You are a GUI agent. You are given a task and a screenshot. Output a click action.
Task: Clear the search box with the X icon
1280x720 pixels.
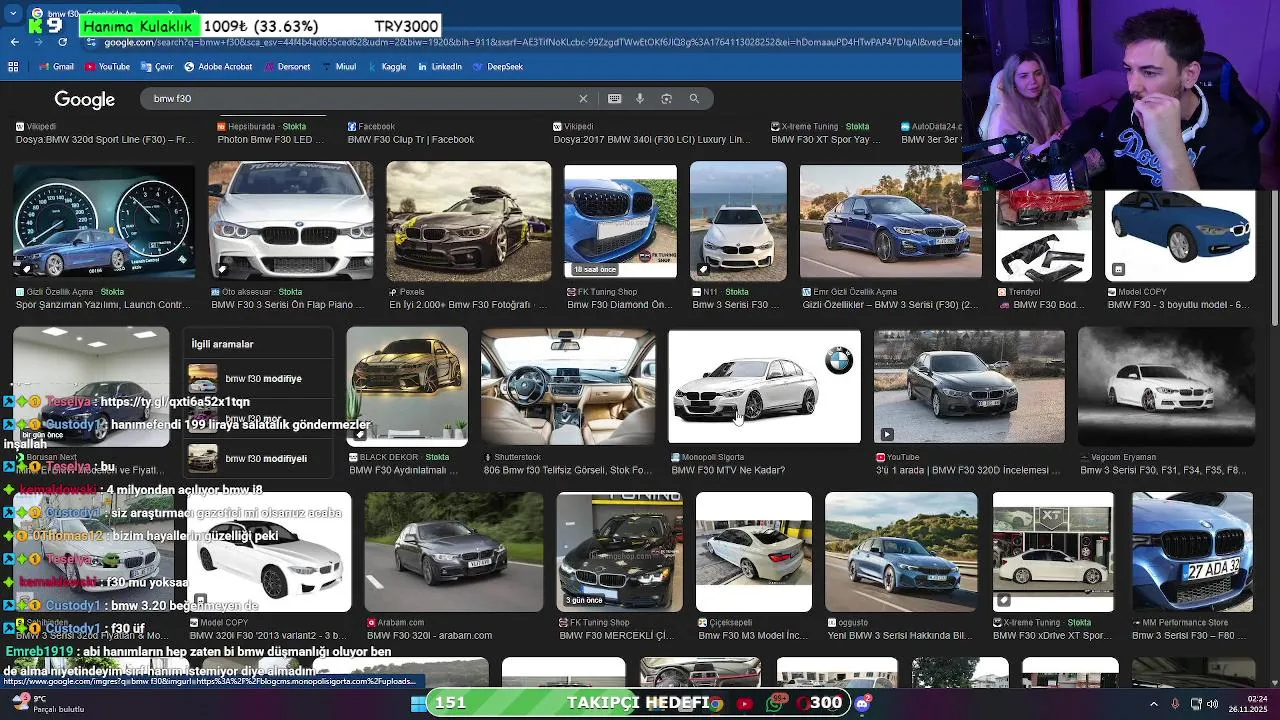(583, 98)
